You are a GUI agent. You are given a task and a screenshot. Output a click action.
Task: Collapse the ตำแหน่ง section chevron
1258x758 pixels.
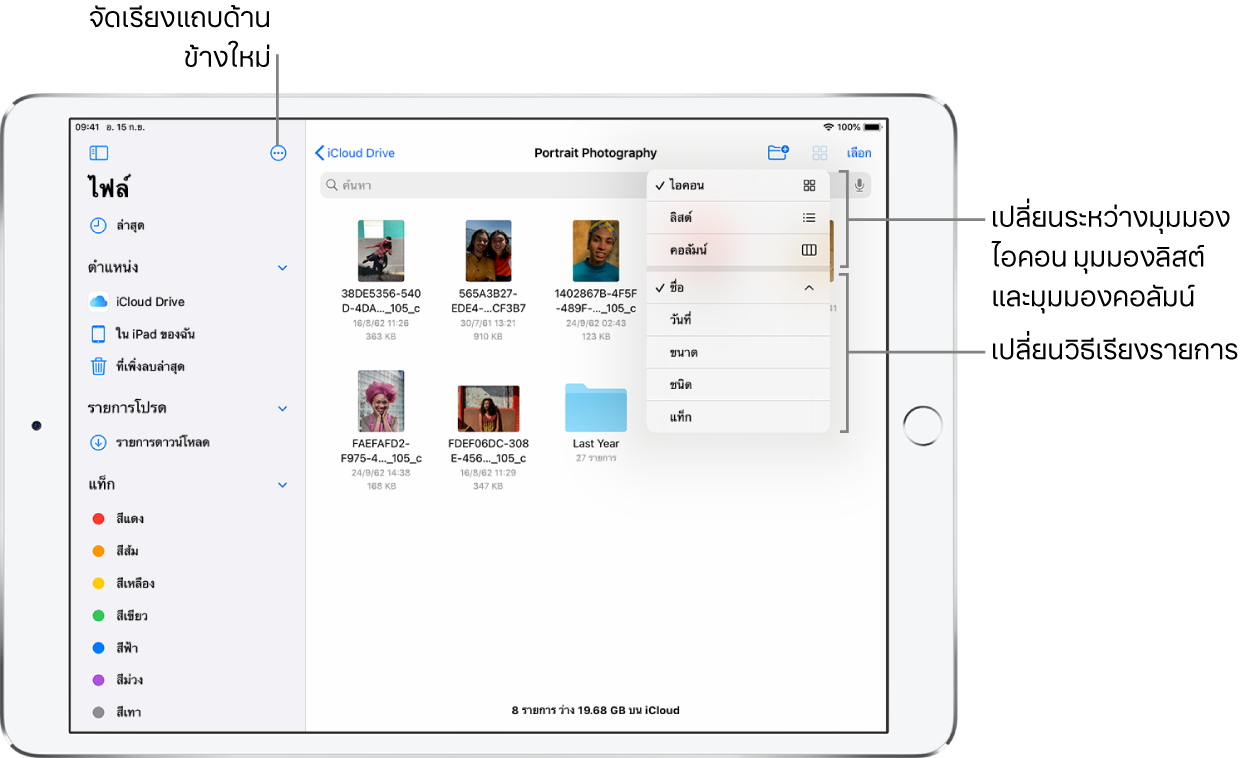pos(282,268)
